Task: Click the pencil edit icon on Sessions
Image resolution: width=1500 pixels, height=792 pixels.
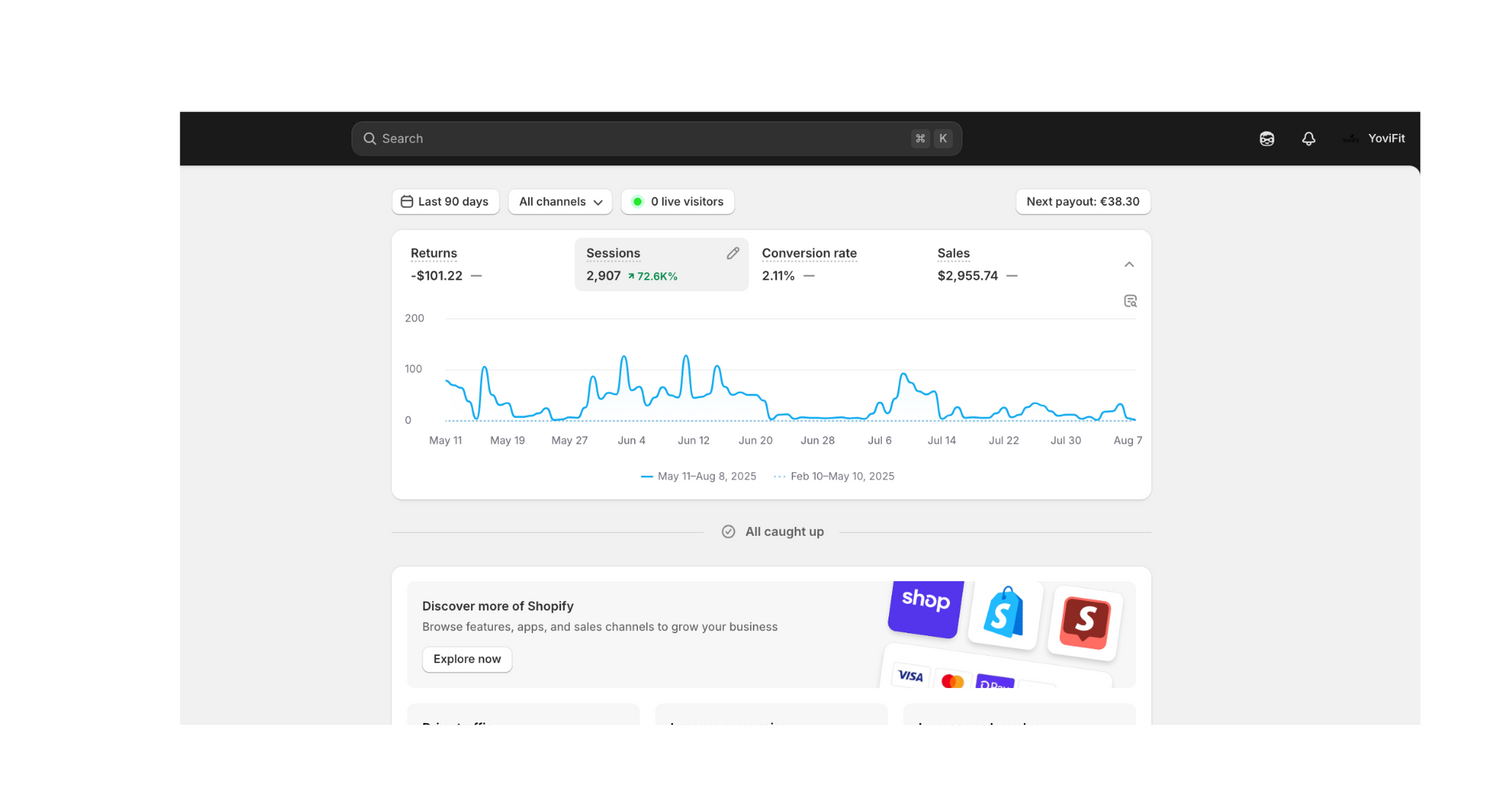Action: [733, 254]
